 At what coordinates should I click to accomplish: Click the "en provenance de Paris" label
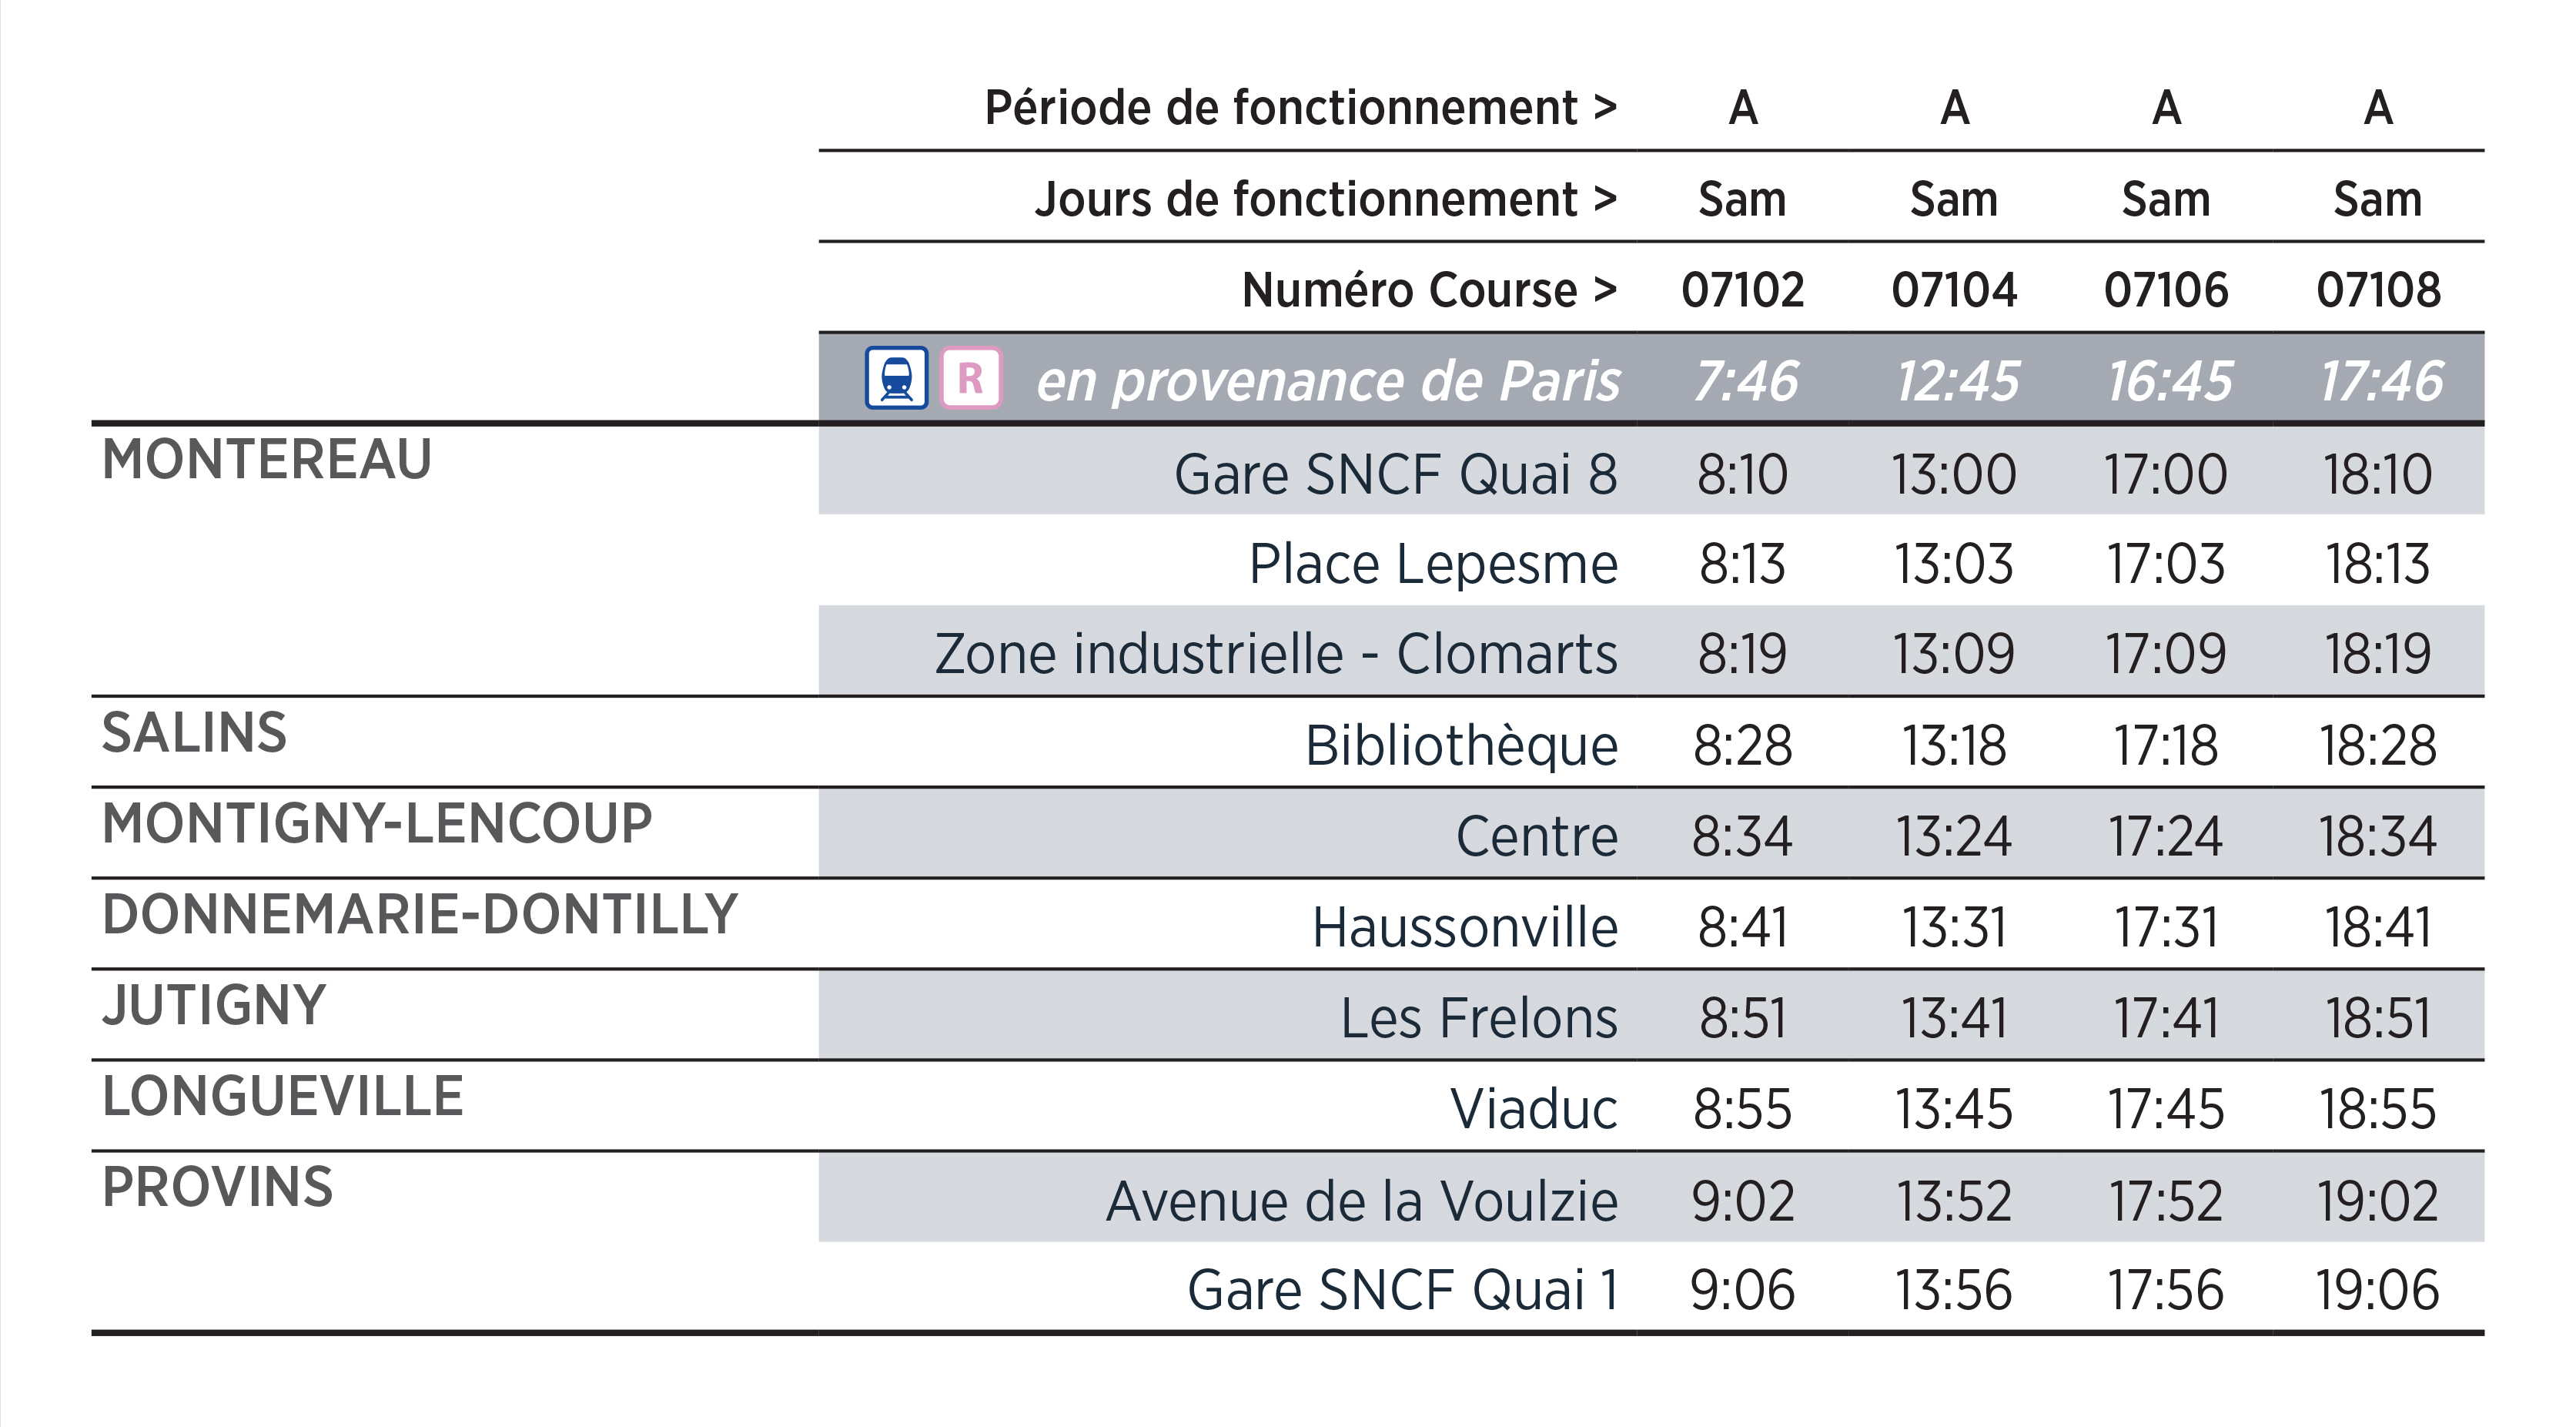pyautogui.click(x=1327, y=381)
